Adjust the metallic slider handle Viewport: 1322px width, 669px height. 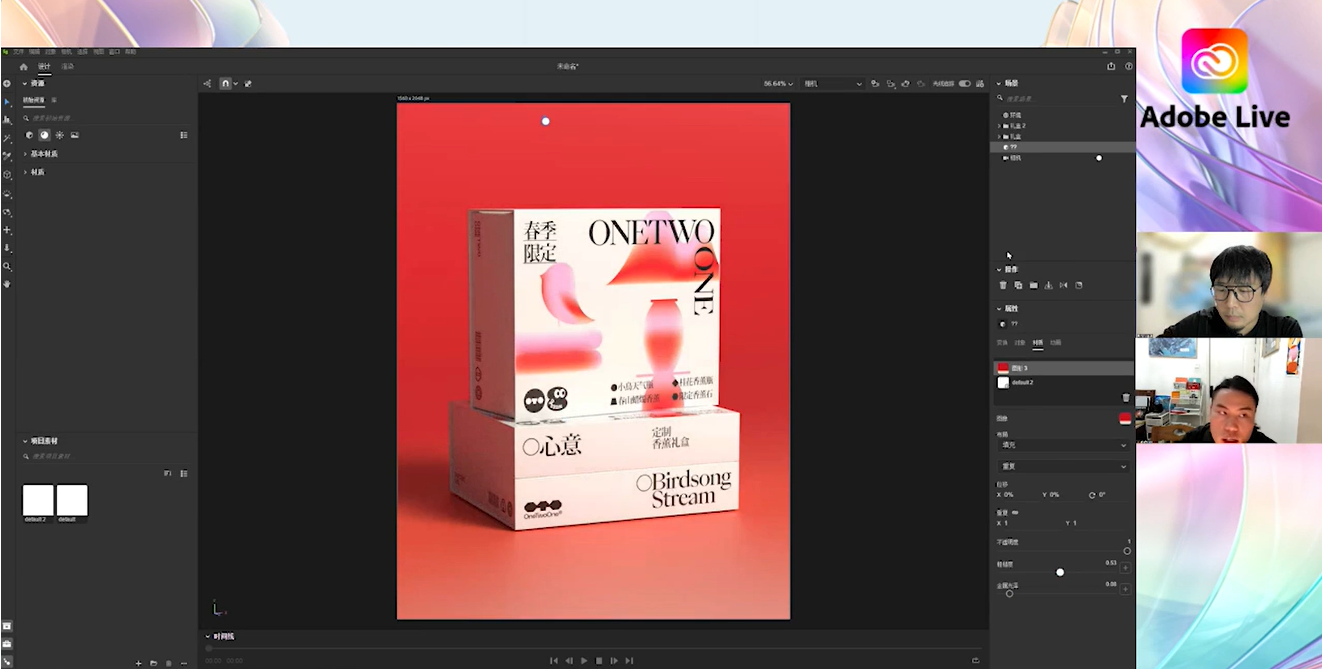tap(1009, 594)
